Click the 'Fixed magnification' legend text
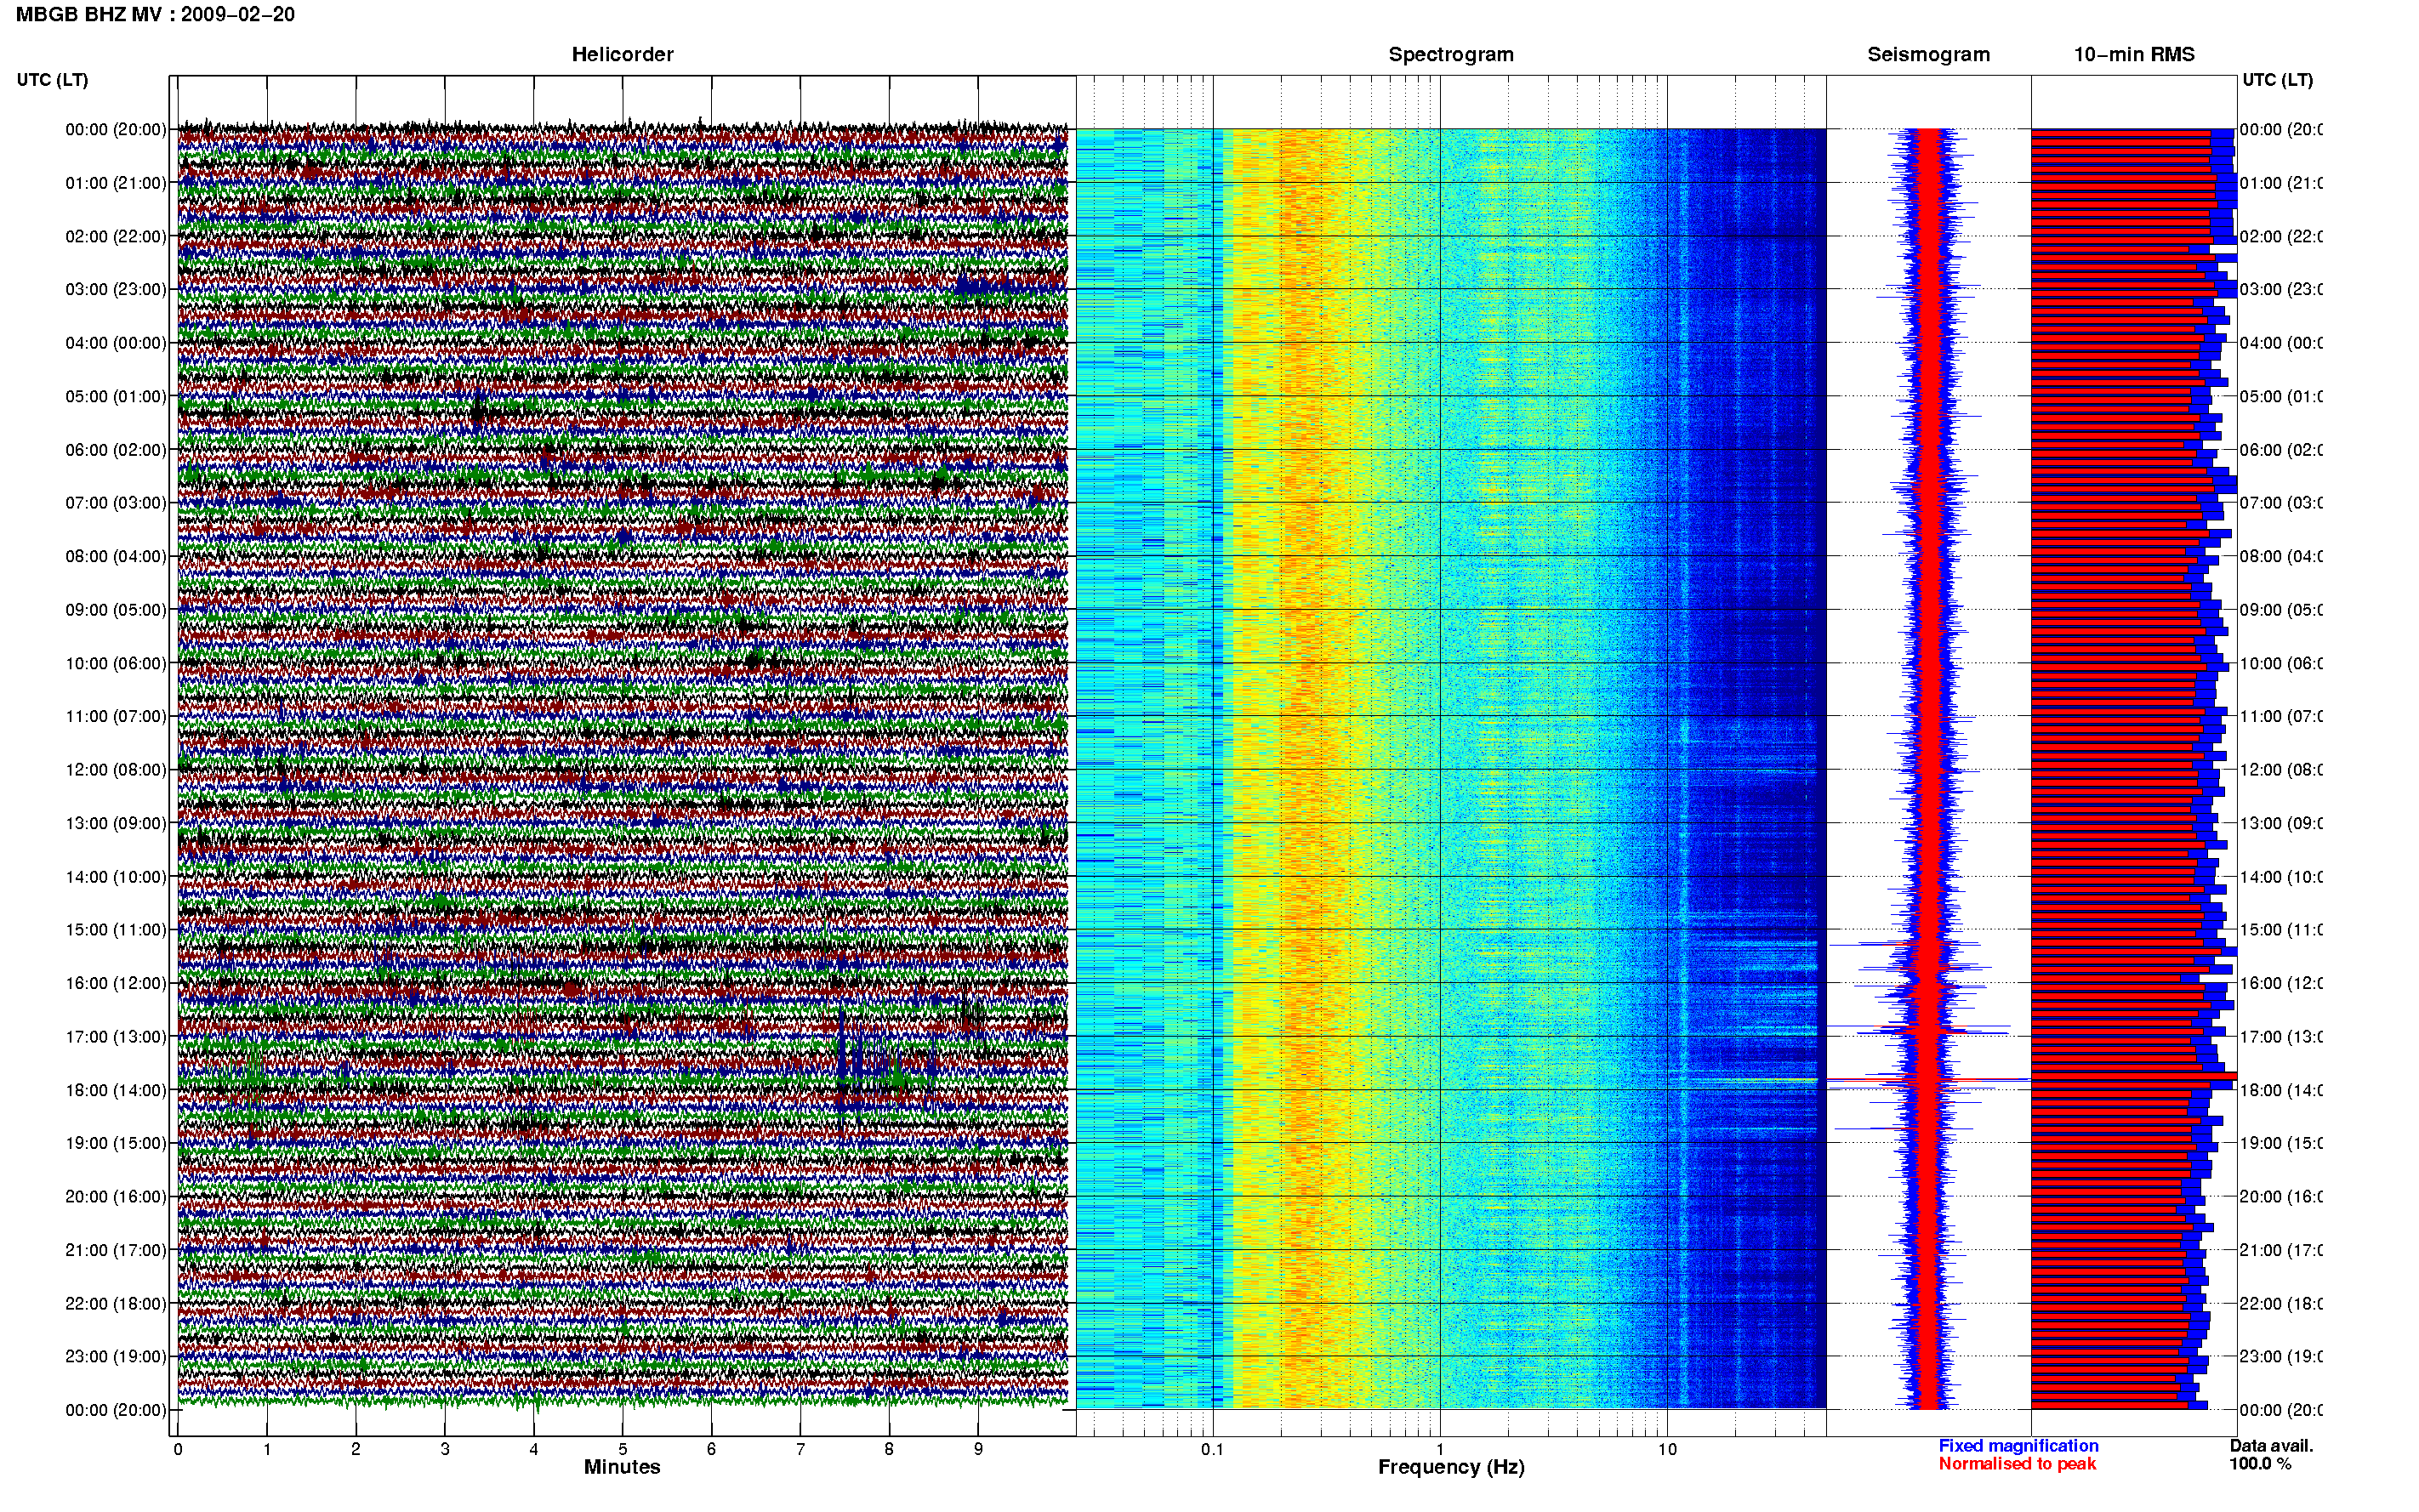This screenshot has width=2419, height=1512. [2018, 1446]
